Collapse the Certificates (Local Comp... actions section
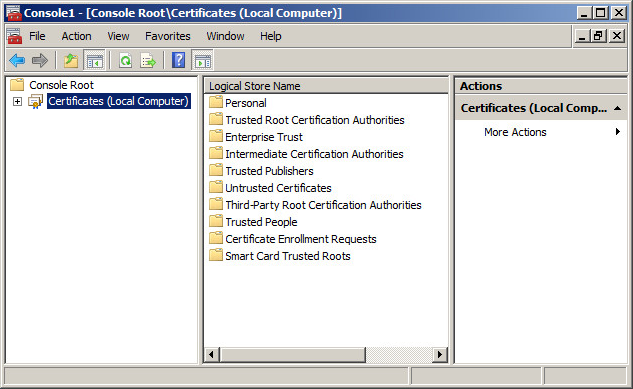Viewport: 633px width, 389px height. pyautogui.click(x=617, y=108)
